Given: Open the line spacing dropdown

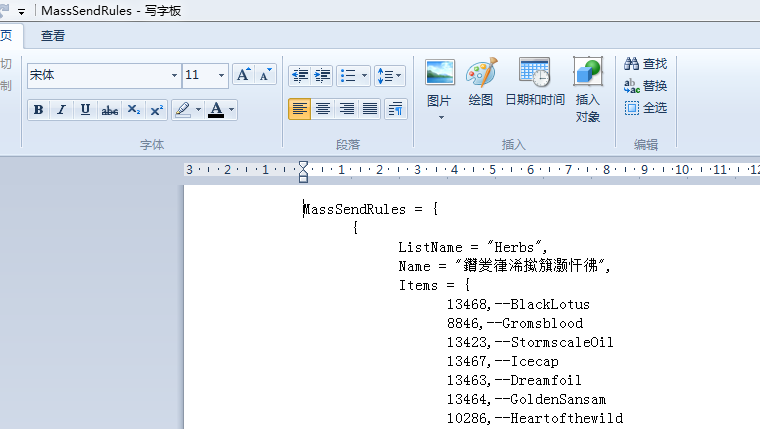Looking at the screenshot, I should [x=389, y=75].
